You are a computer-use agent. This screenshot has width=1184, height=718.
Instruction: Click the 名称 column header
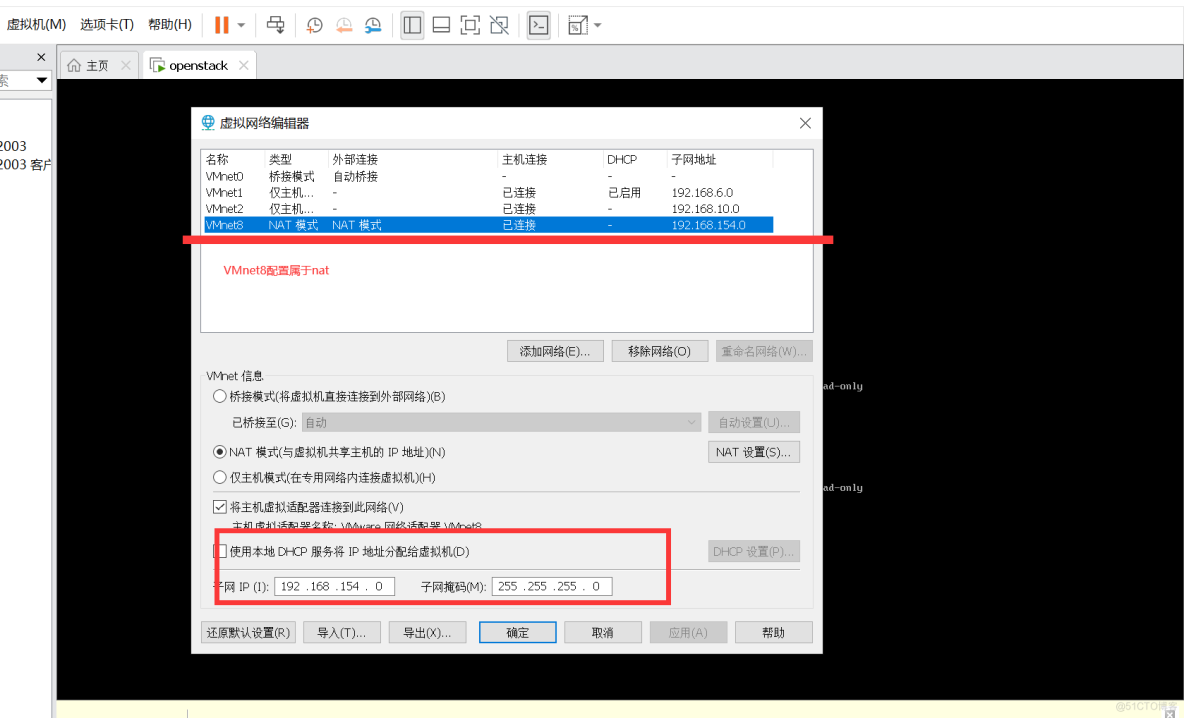233,159
